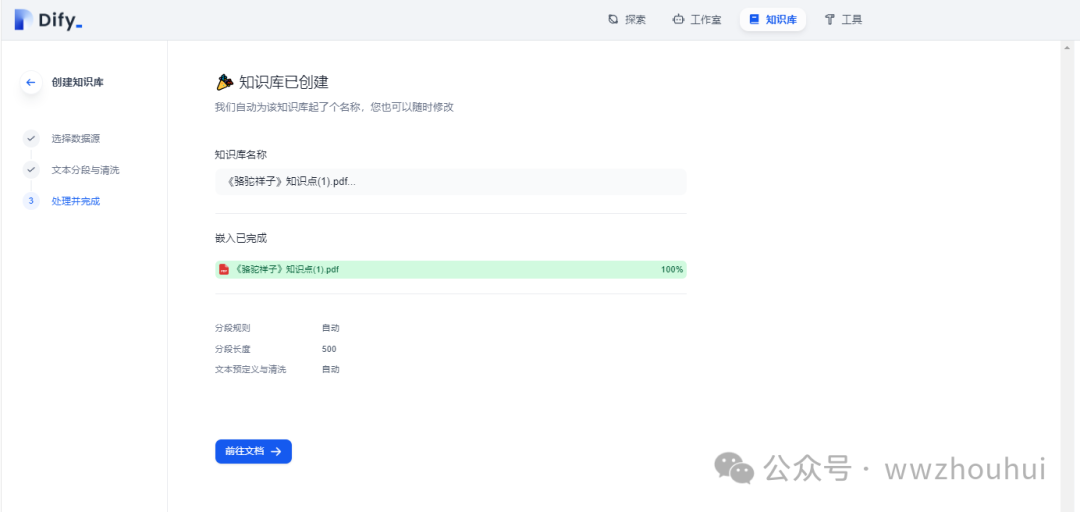Click the Dify logo
The width and height of the screenshot is (1080, 512).
tap(48, 20)
